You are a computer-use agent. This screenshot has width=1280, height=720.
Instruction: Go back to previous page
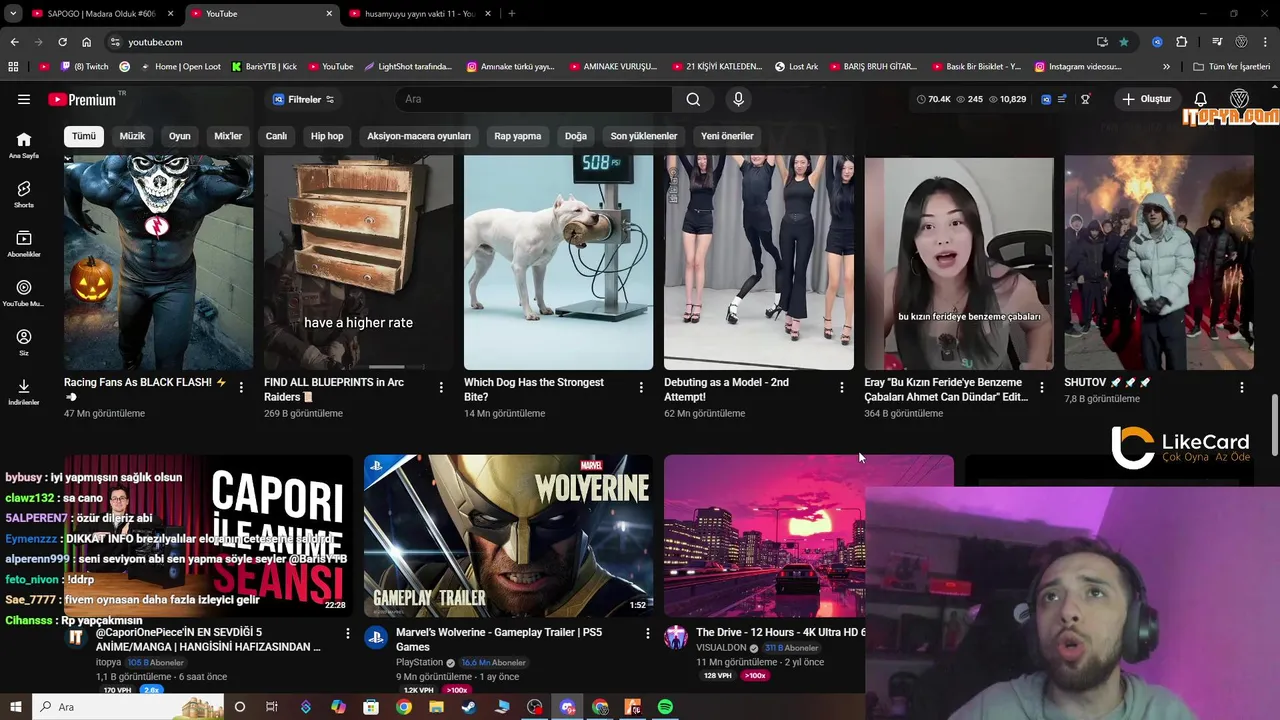[x=14, y=42]
